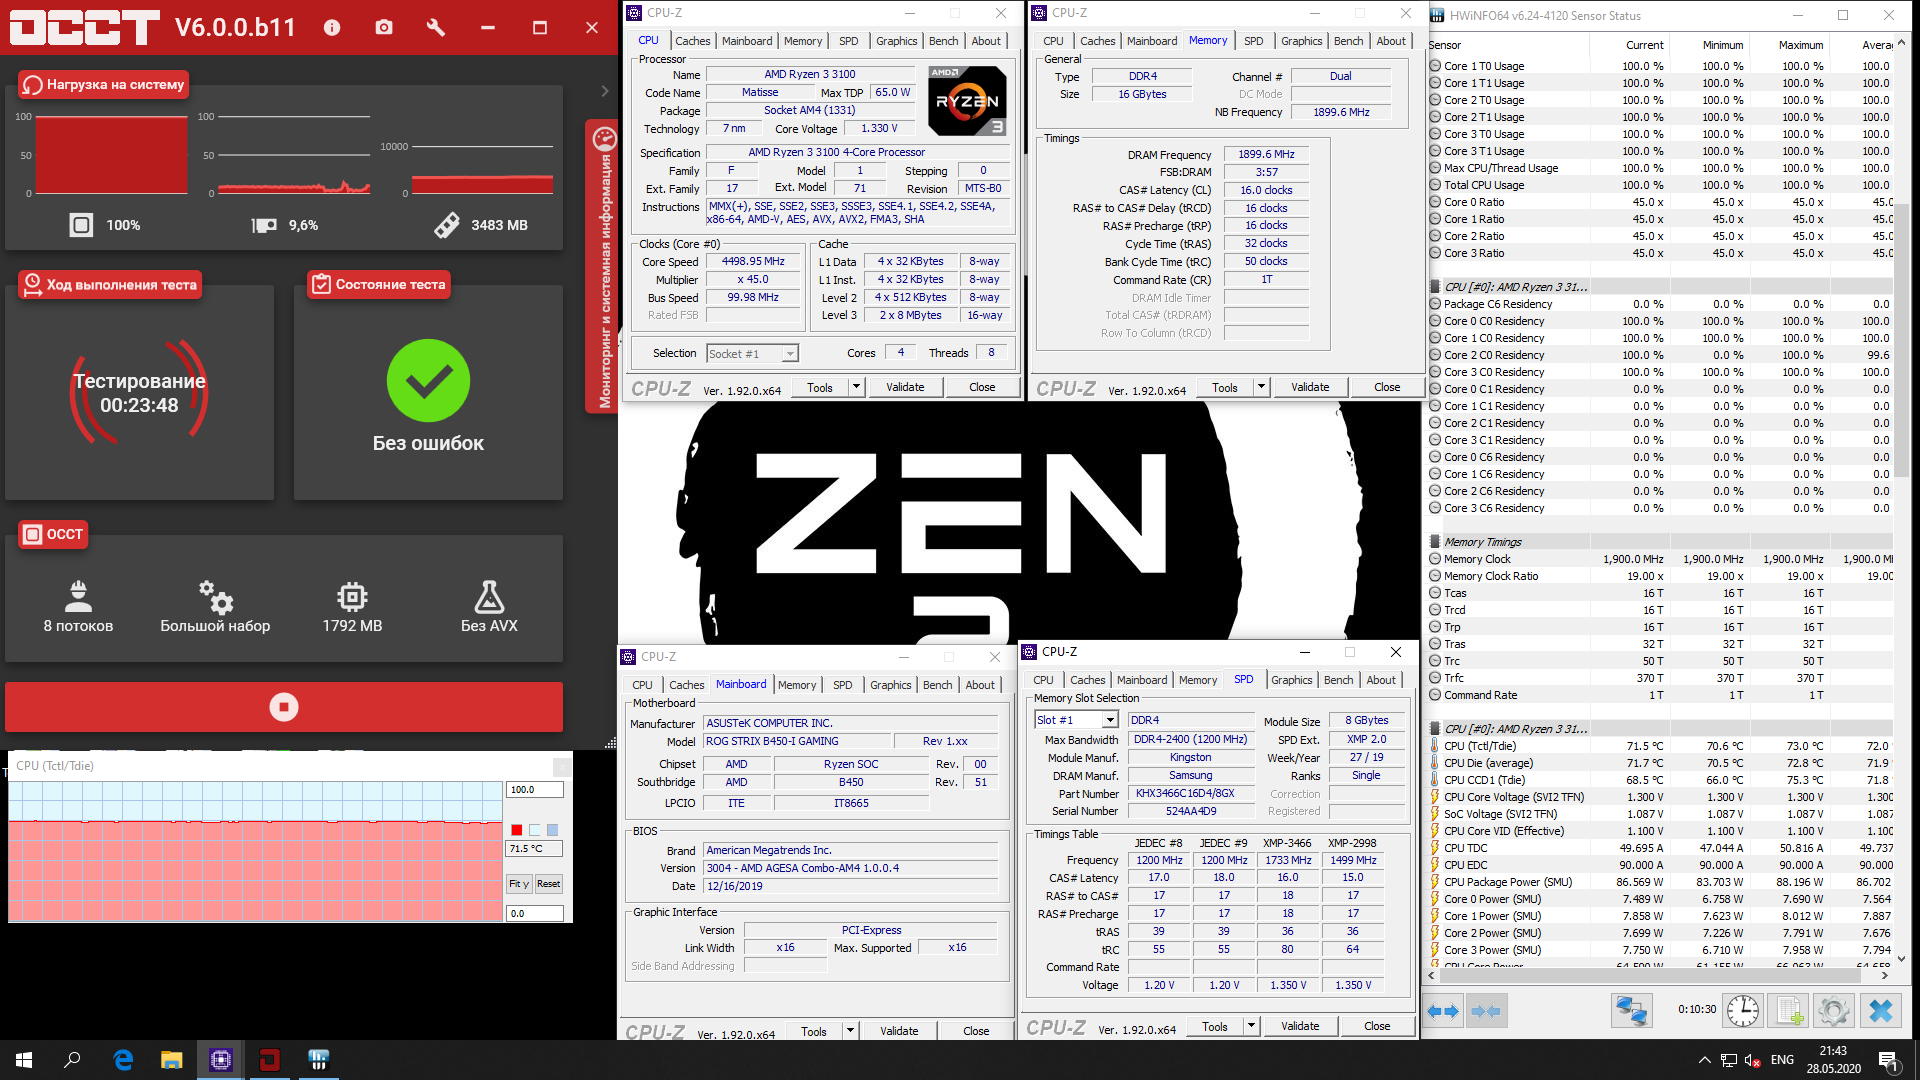The height and width of the screenshot is (1080, 1920).
Task: Click the Fit y graph button
Action: [518, 884]
